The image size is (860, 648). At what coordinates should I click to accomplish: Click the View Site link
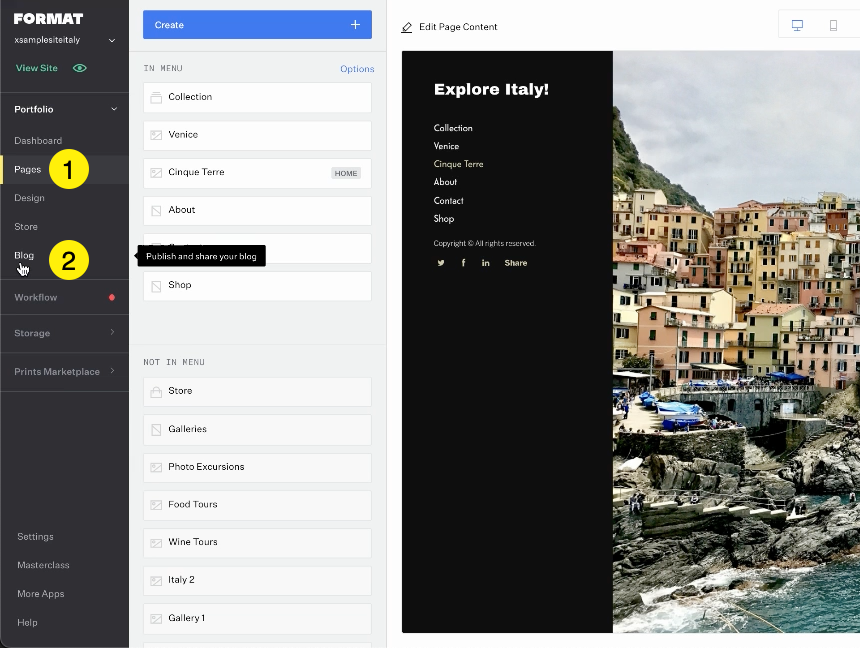click(37, 68)
